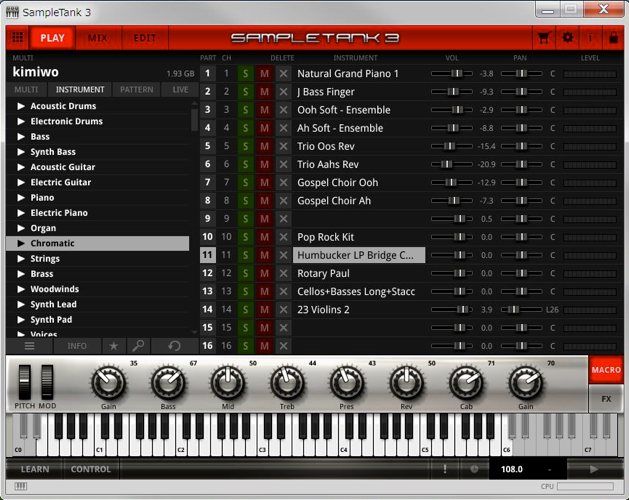Viewport: 629px width, 500px height.
Task: Select the Humbucker LP Bridge instrument
Action: click(x=359, y=255)
